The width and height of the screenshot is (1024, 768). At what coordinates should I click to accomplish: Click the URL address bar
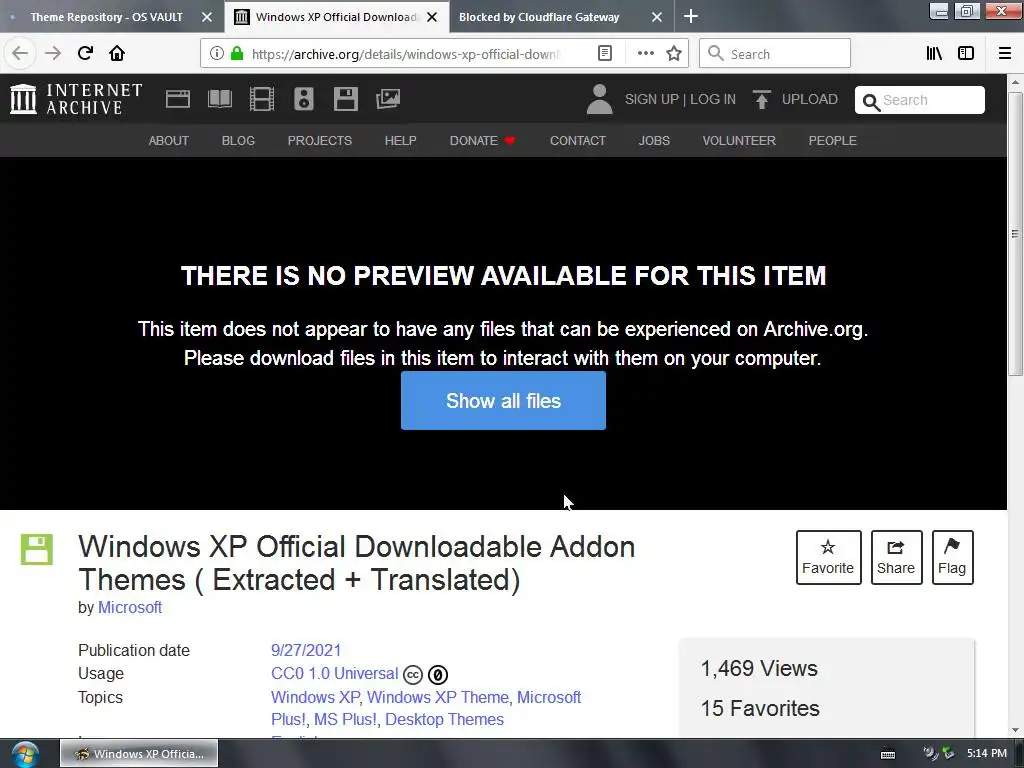(x=405, y=54)
